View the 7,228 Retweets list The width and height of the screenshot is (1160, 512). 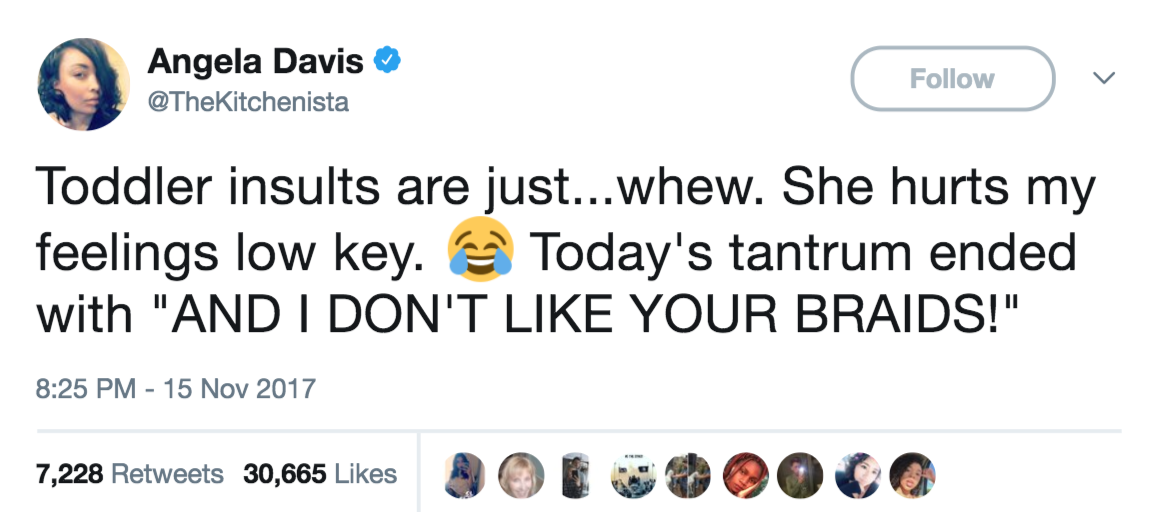point(130,473)
